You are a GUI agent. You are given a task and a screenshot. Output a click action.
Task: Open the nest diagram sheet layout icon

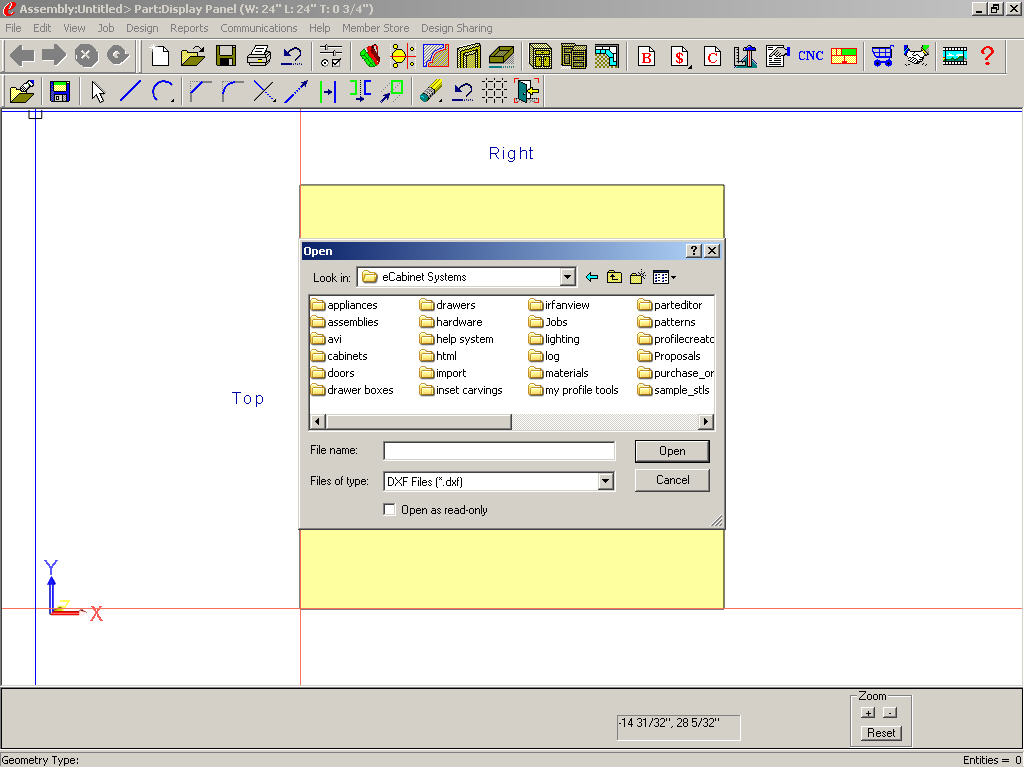point(844,56)
